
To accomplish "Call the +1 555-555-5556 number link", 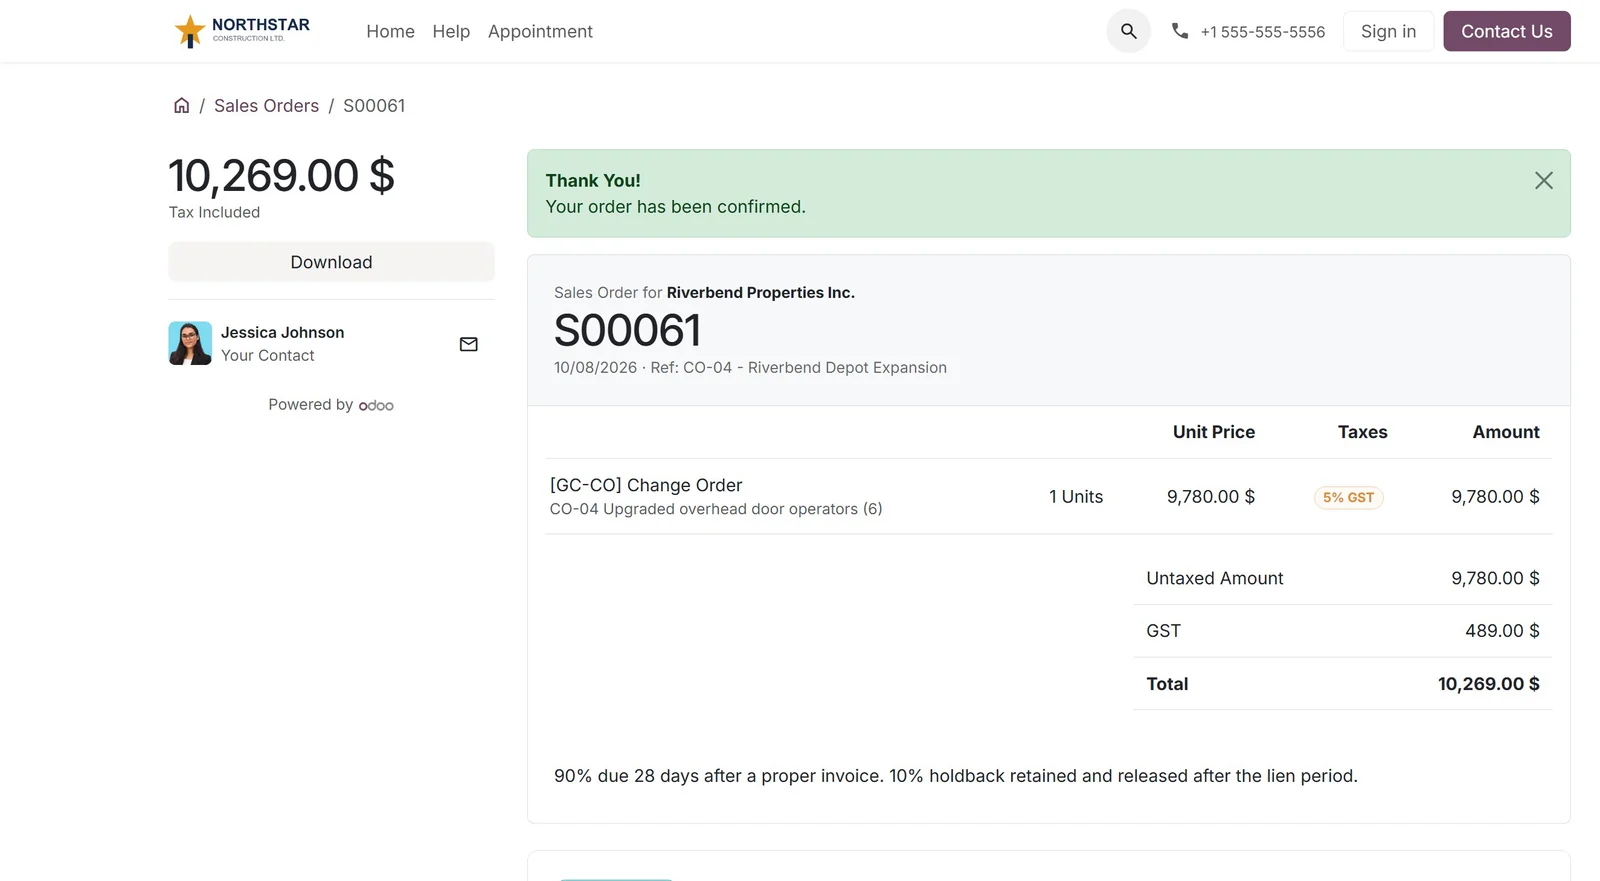I will tap(1262, 32).
